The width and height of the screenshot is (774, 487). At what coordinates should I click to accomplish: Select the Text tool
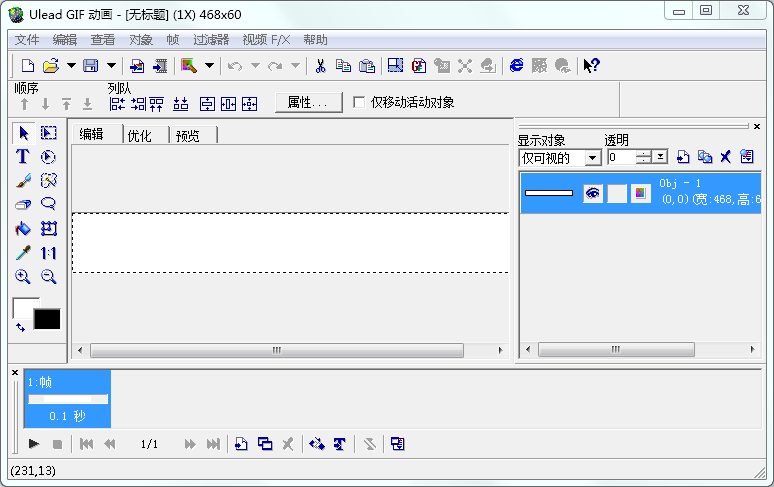click(22, 156)
